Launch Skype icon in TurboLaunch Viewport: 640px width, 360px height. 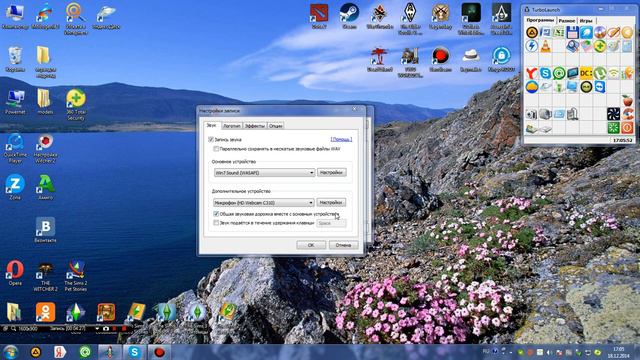pos(545,73)
